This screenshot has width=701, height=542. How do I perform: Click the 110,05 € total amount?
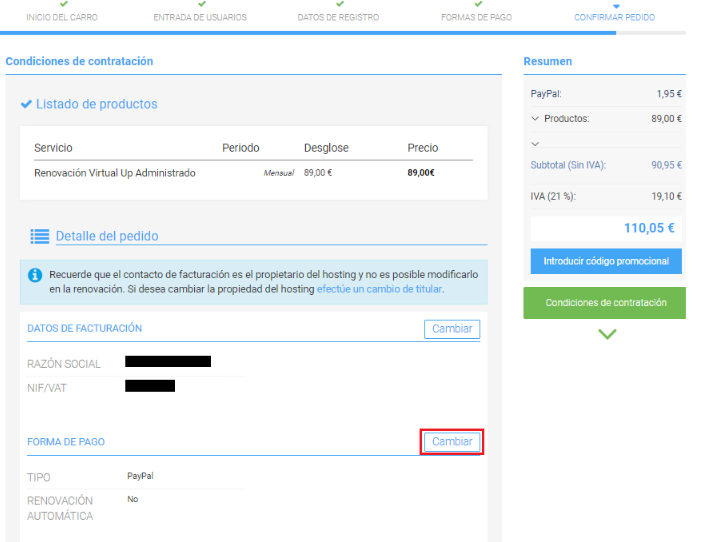[649, 228]
